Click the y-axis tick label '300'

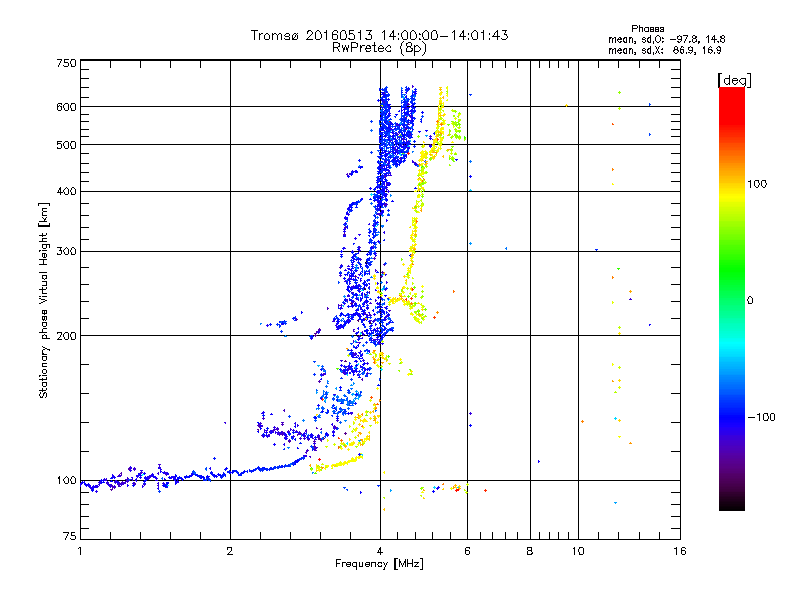pyautogui.click(x=67, y=251)
